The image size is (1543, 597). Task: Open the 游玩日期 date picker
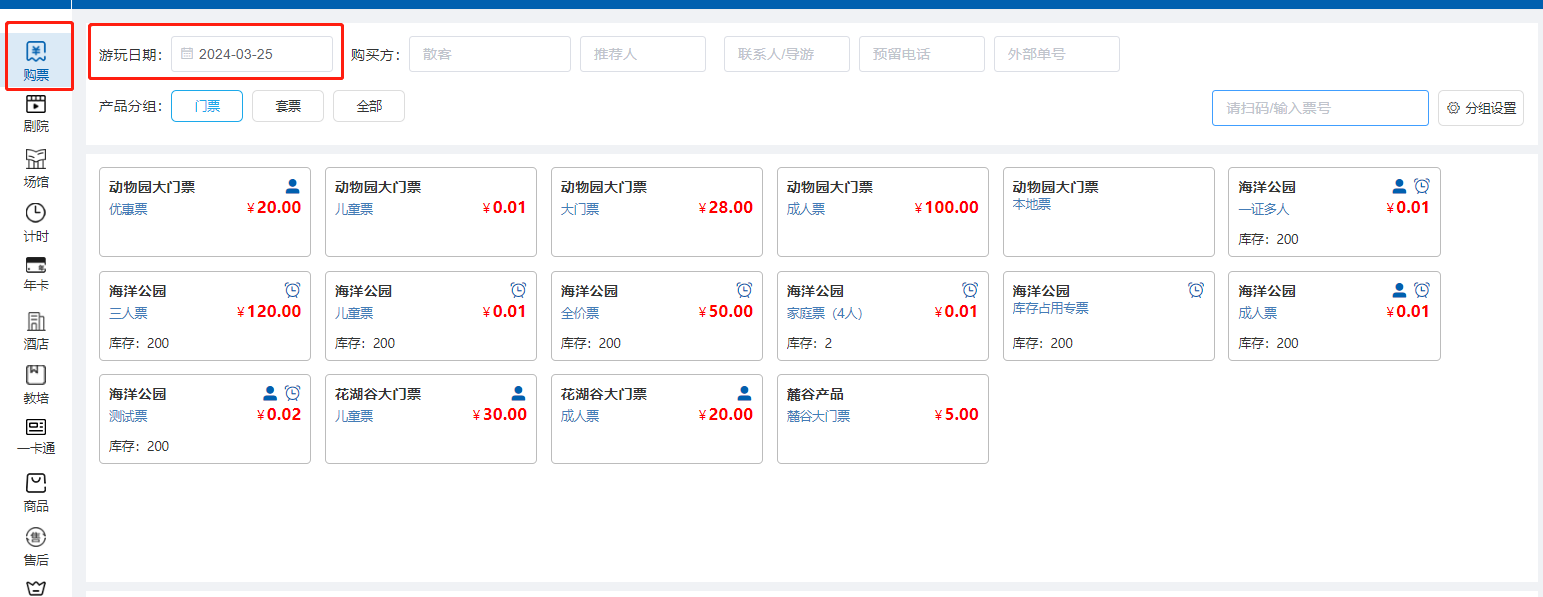point(252,54)
